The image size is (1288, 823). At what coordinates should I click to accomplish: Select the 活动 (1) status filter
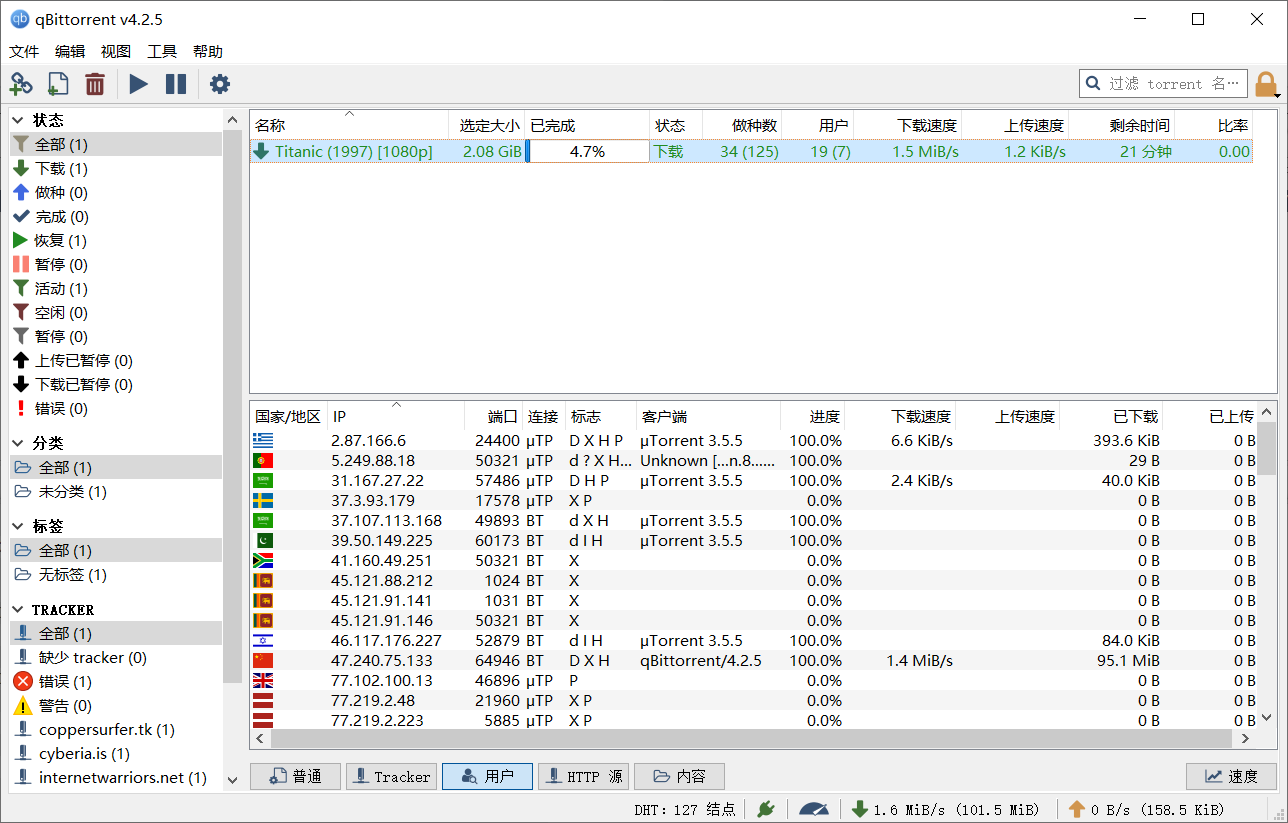click(116, 289)
